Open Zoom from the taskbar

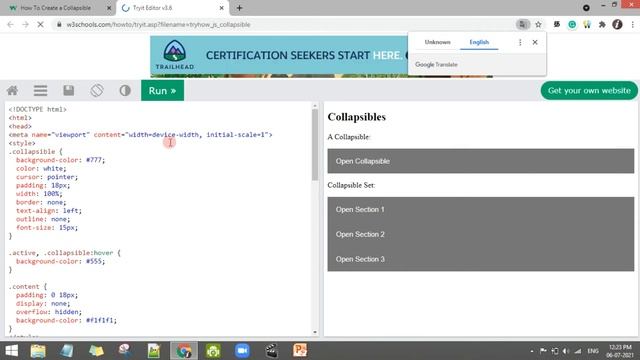click(242, 351)
